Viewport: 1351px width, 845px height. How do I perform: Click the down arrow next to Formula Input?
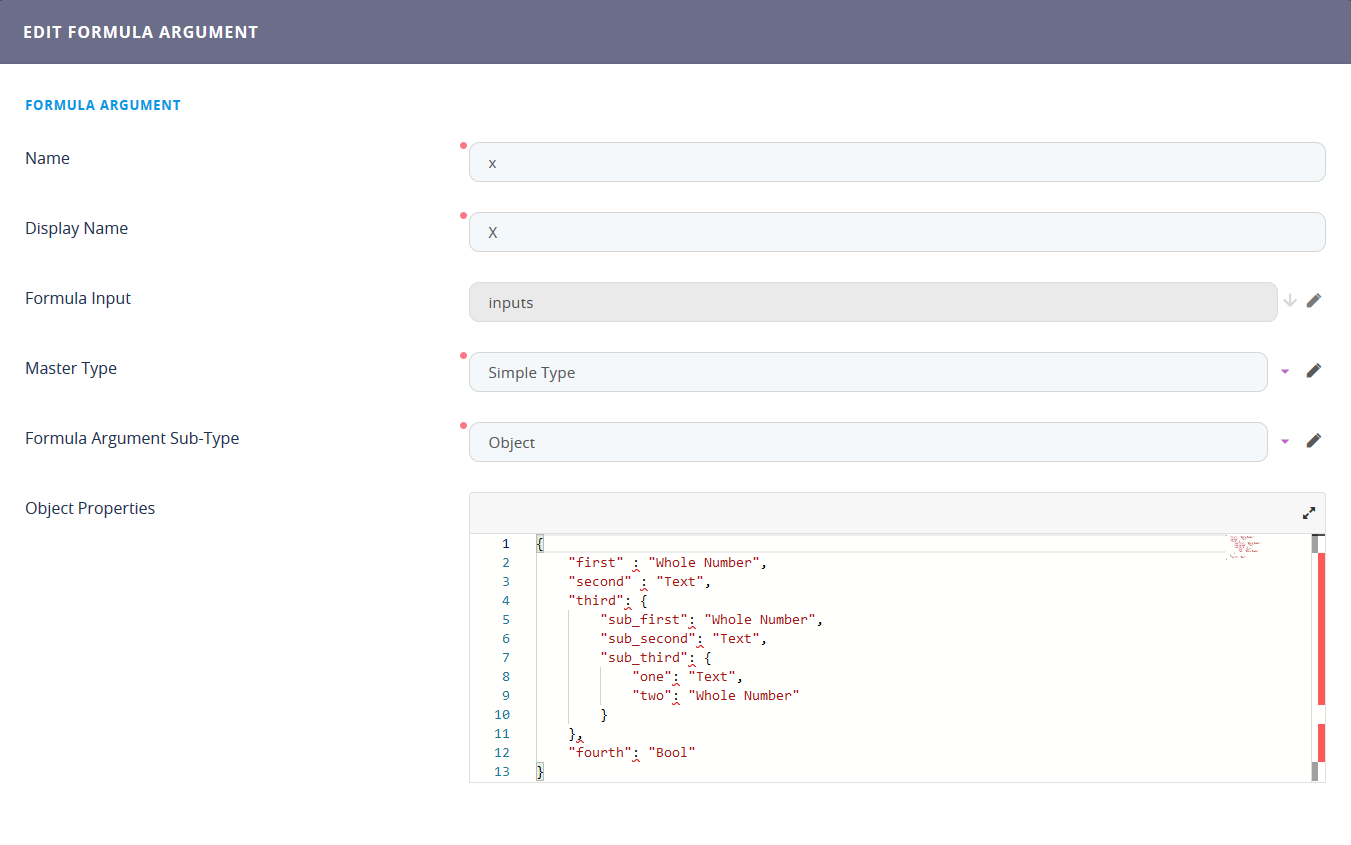coord(1290,300)
